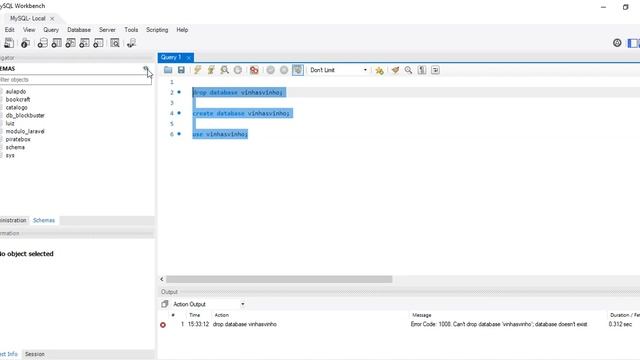Execute the selected statements lightning icon

[198, 70]
